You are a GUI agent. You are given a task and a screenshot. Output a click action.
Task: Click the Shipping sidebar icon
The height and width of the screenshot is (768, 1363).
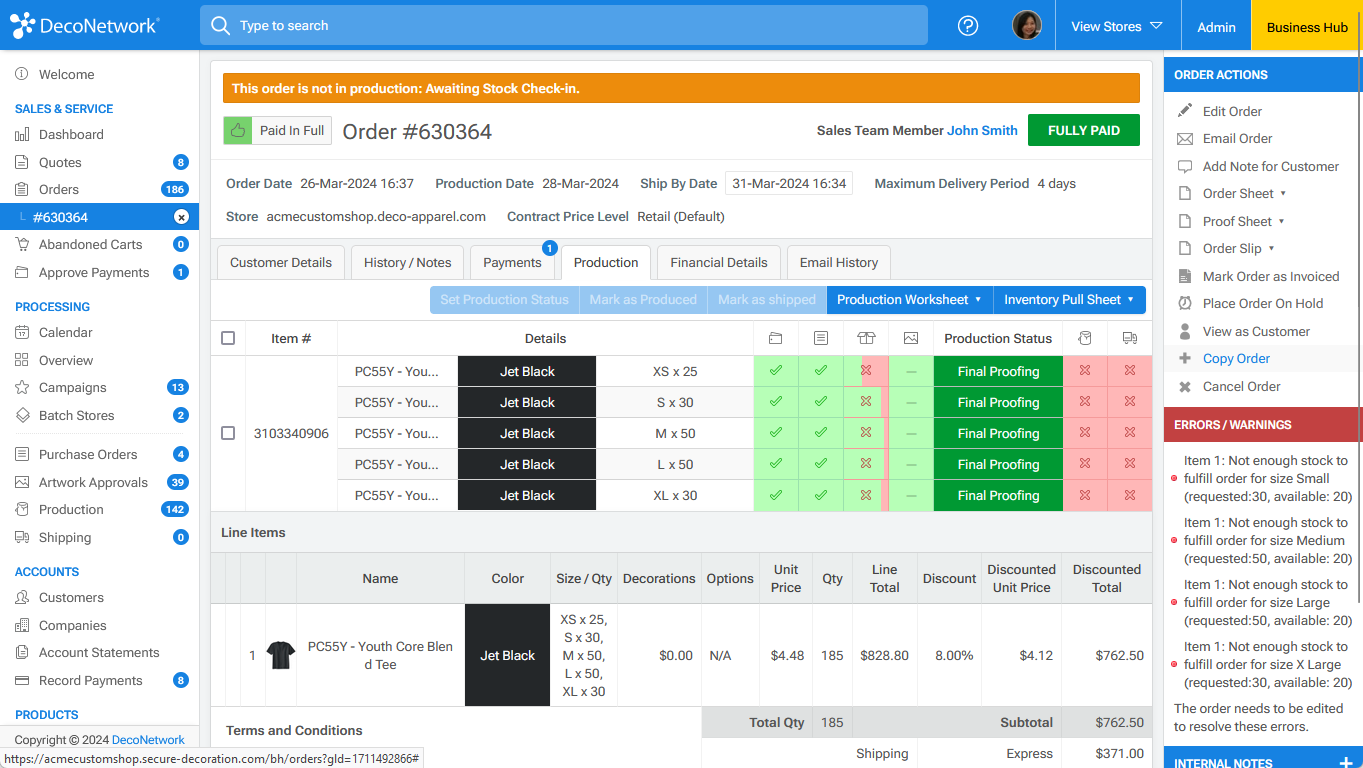pos(22,537)
